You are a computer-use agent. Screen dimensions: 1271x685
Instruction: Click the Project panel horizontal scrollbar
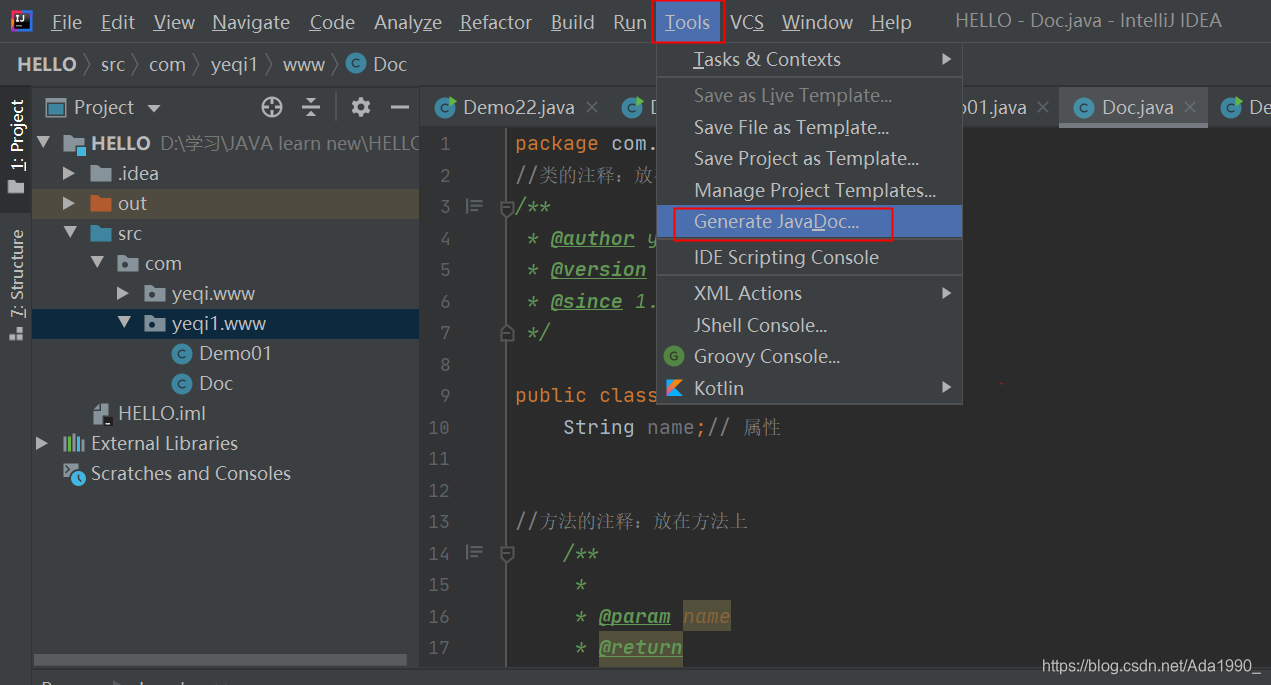pyautogui.click(x=220, y=660)
